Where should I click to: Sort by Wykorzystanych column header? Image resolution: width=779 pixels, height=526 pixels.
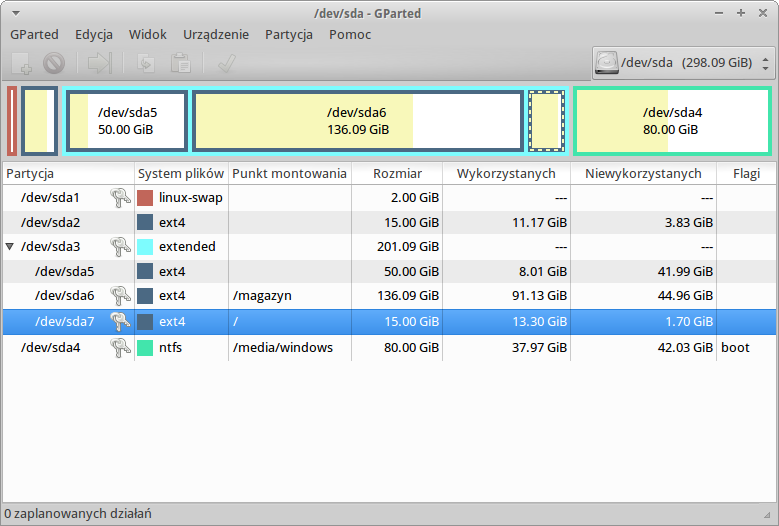506,173
